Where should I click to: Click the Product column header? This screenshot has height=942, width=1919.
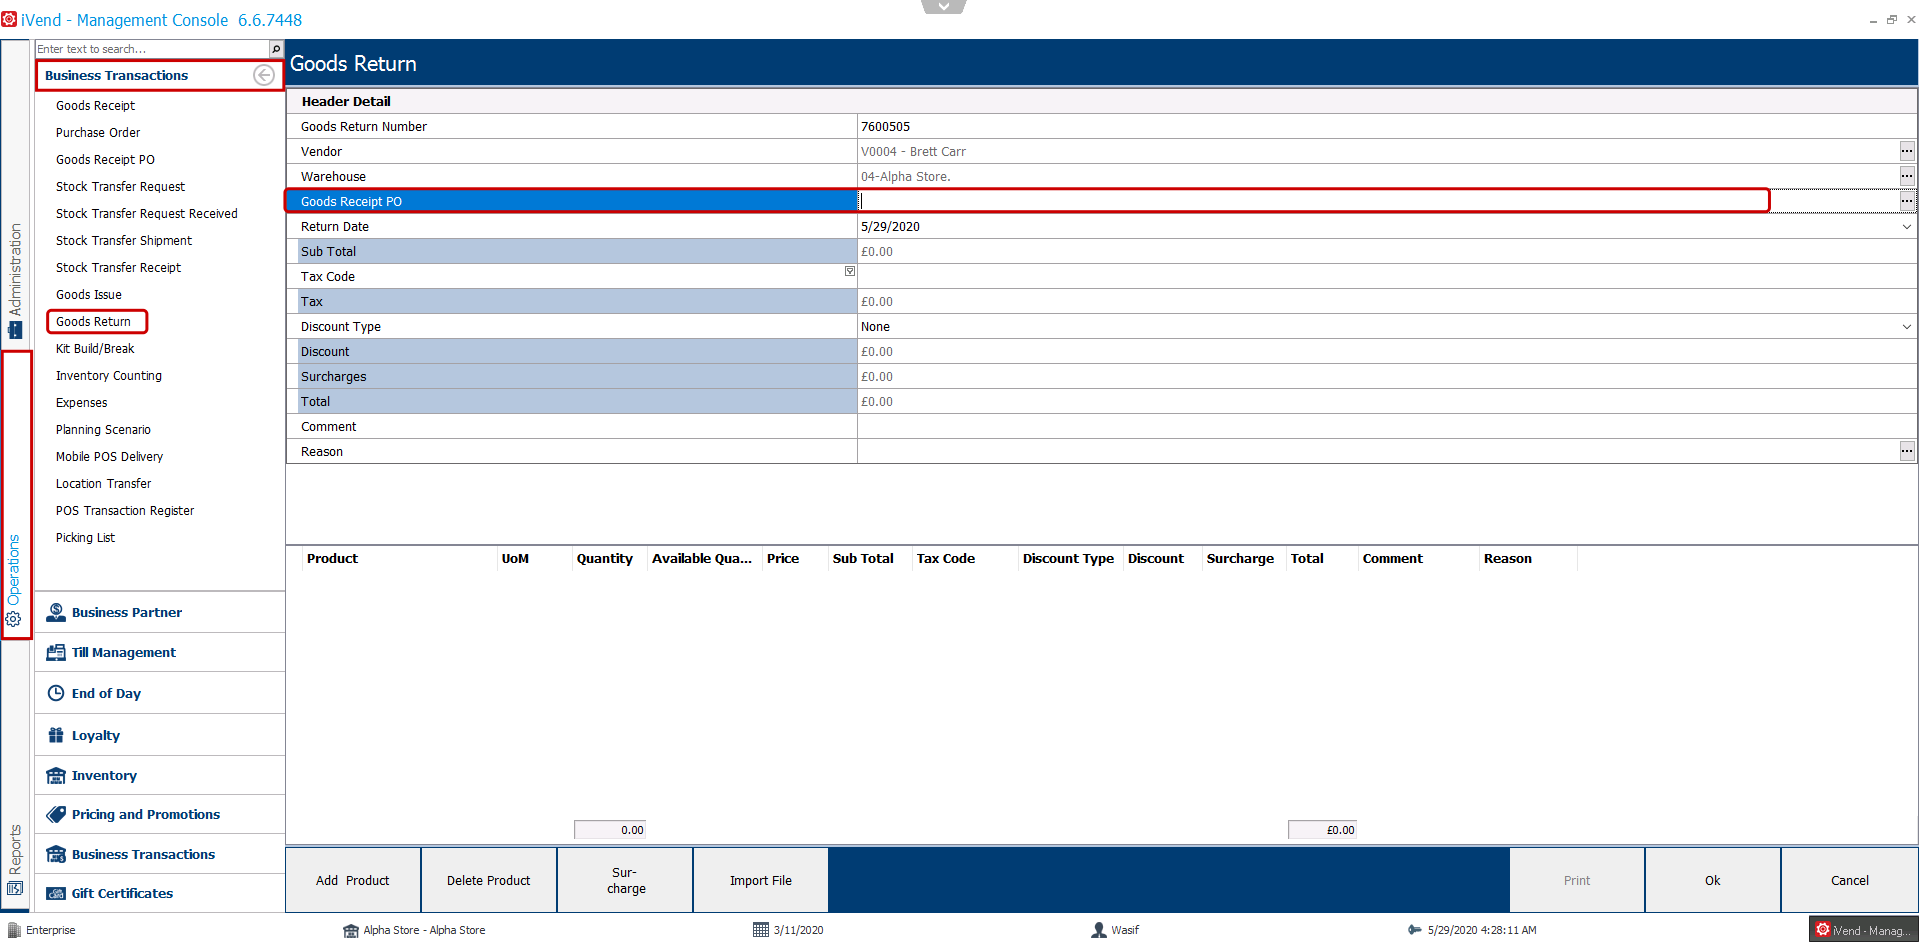point(400,559)
